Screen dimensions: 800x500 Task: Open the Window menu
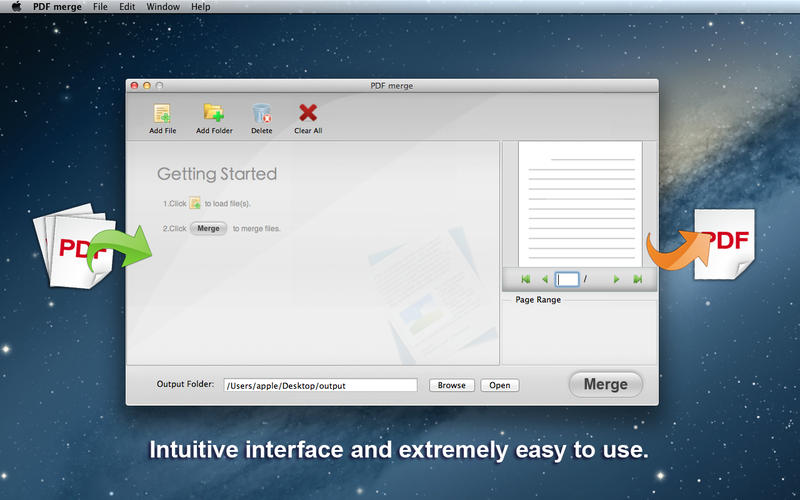[163, 7]
